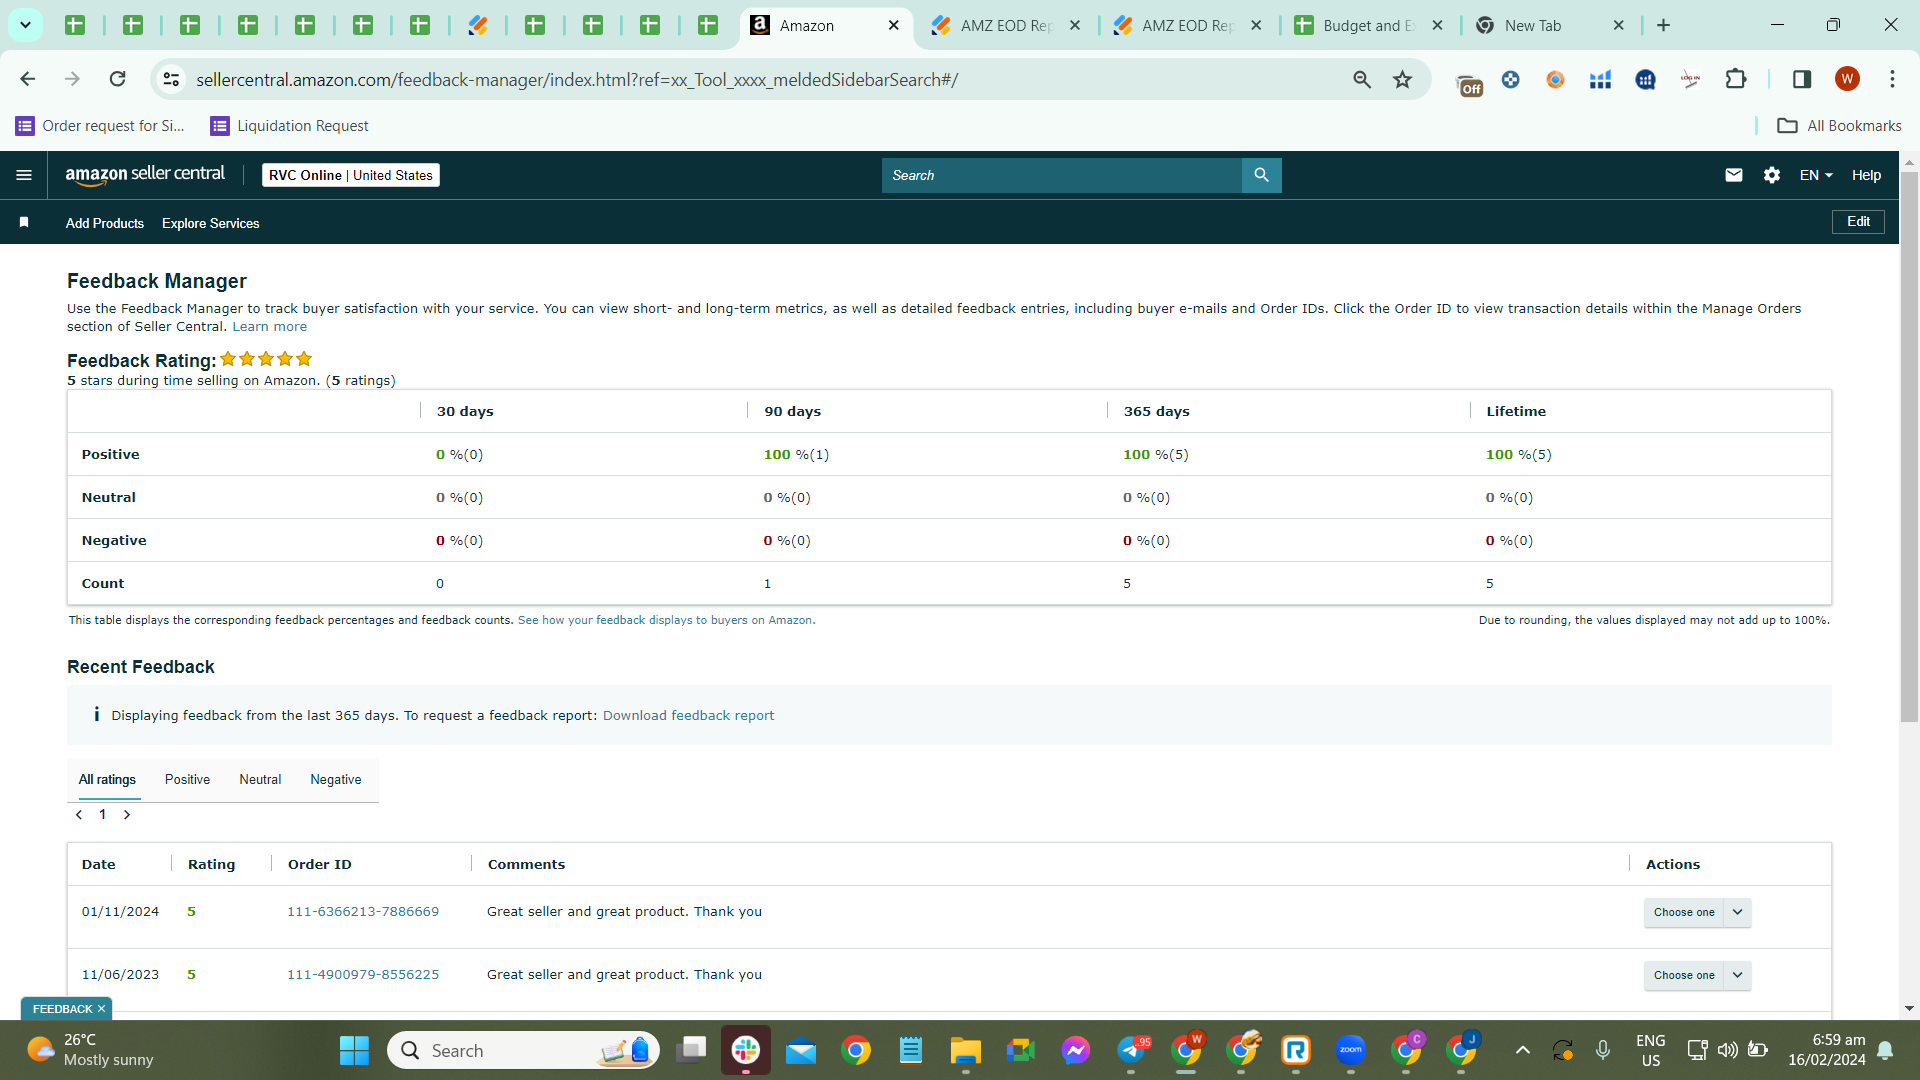
Task: Open Chrome three-dot menu
Action: tap(1892, 79)
